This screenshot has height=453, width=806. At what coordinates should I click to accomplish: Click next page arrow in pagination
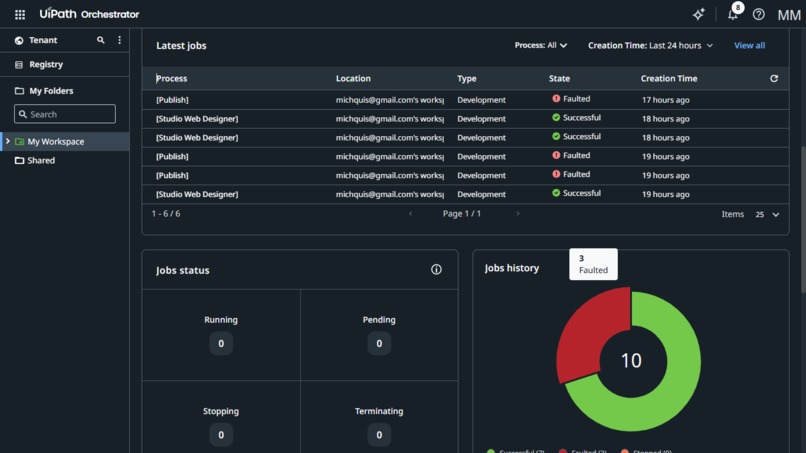[518, 213]
